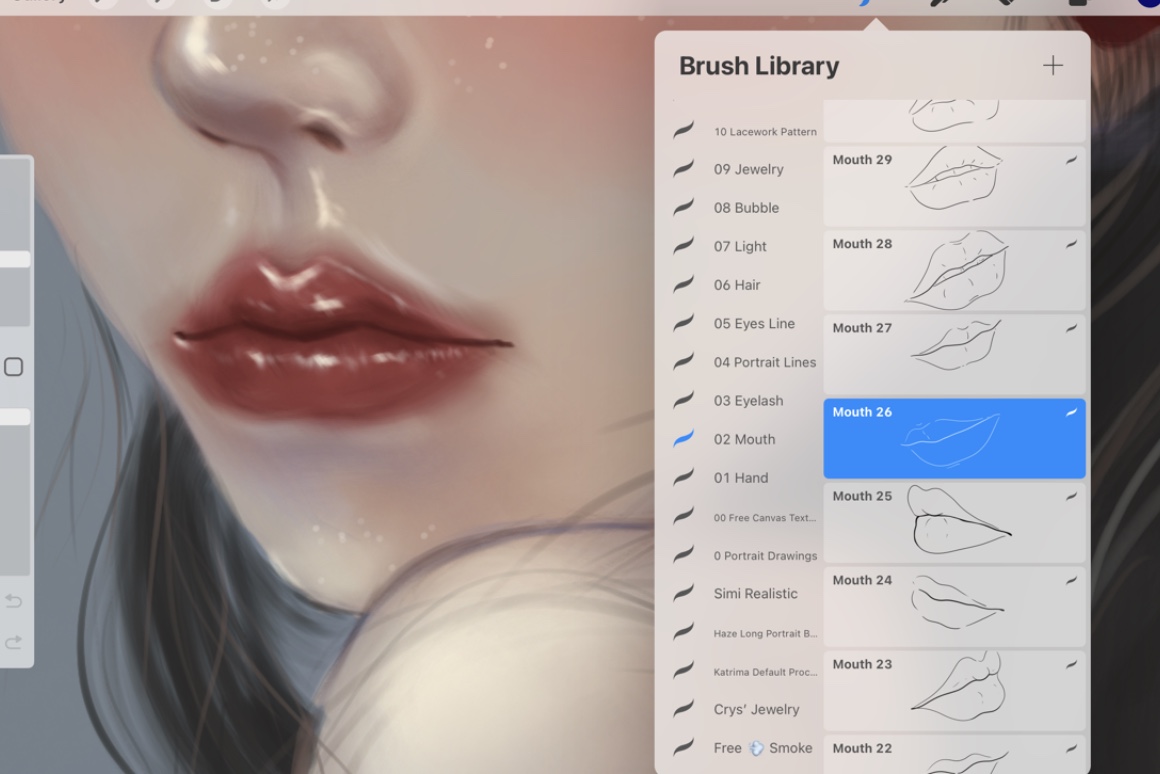Viewport: 1160px width, 774px height.
Task: Click brush stroke icon beside Free Smoke
Action: (x=684, y=746)
